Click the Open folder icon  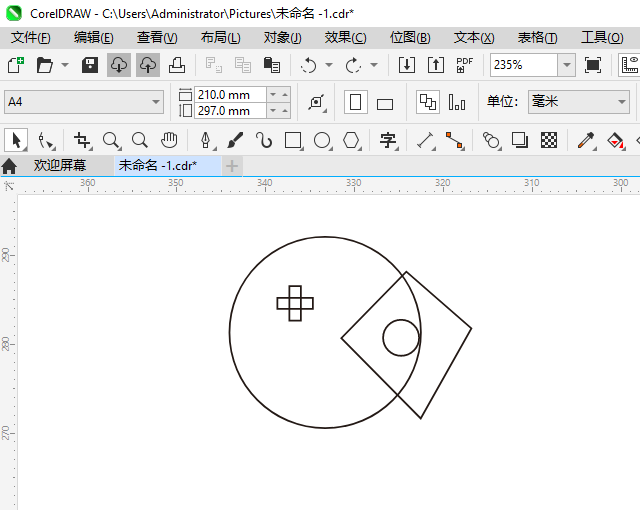(44, 65)
